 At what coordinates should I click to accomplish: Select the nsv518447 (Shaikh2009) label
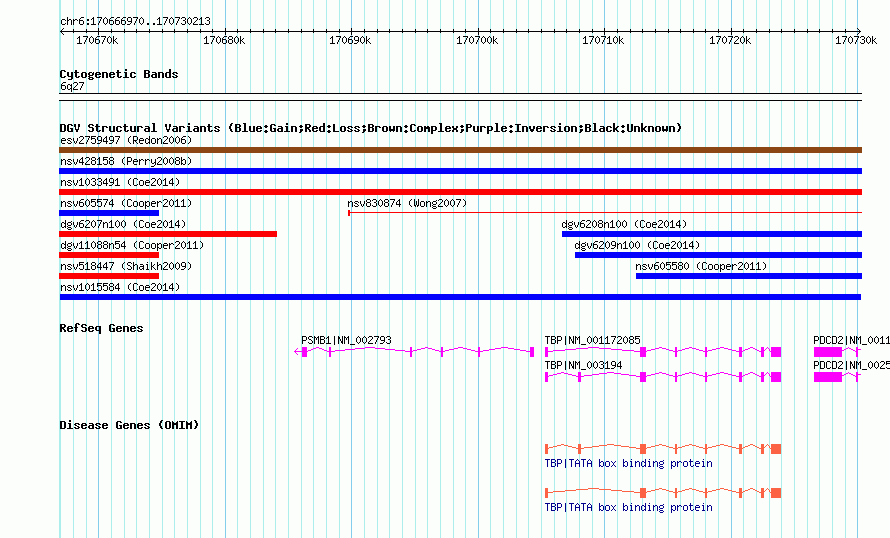(126, 266)
